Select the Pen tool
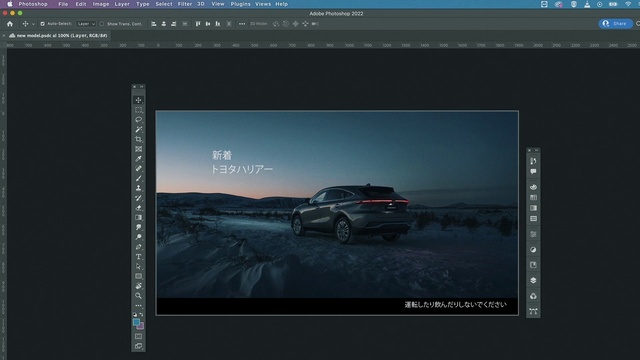 coord(138,247)
